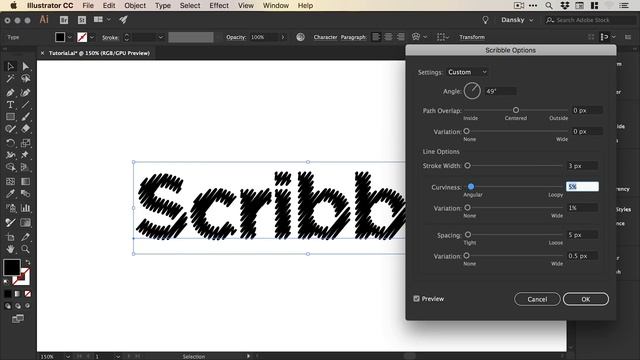Screen dimensions: 640x360
Task: Select the Magic Wand tool
Action: point(10,78)
